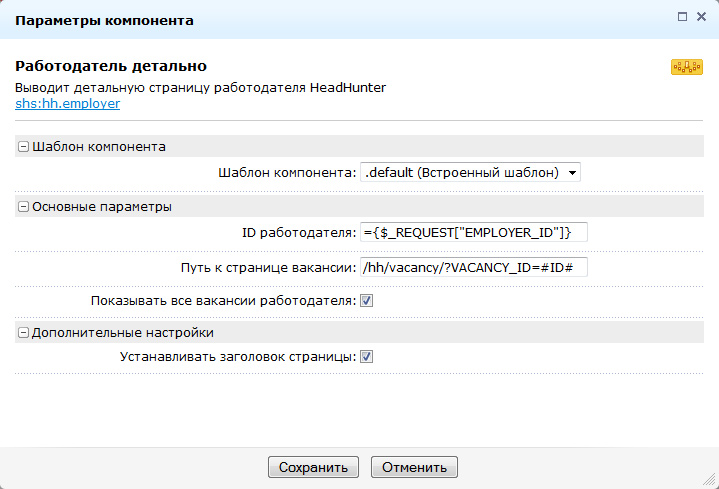Click into the Путь к странице вакансии field
Screen dimensions: 719x489
coord(473,267)
